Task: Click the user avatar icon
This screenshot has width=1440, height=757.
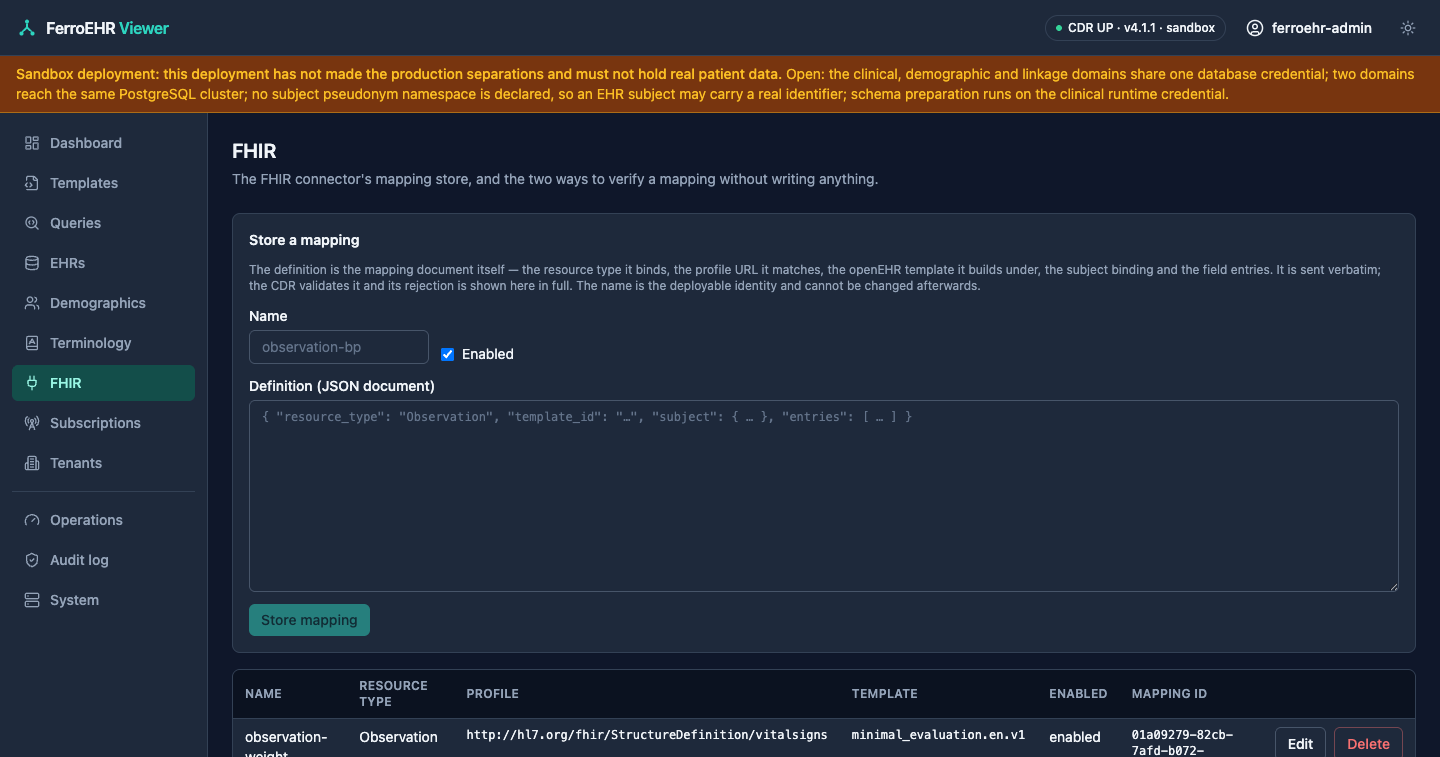Action: pyautogui.click(x=1255, y=28)
